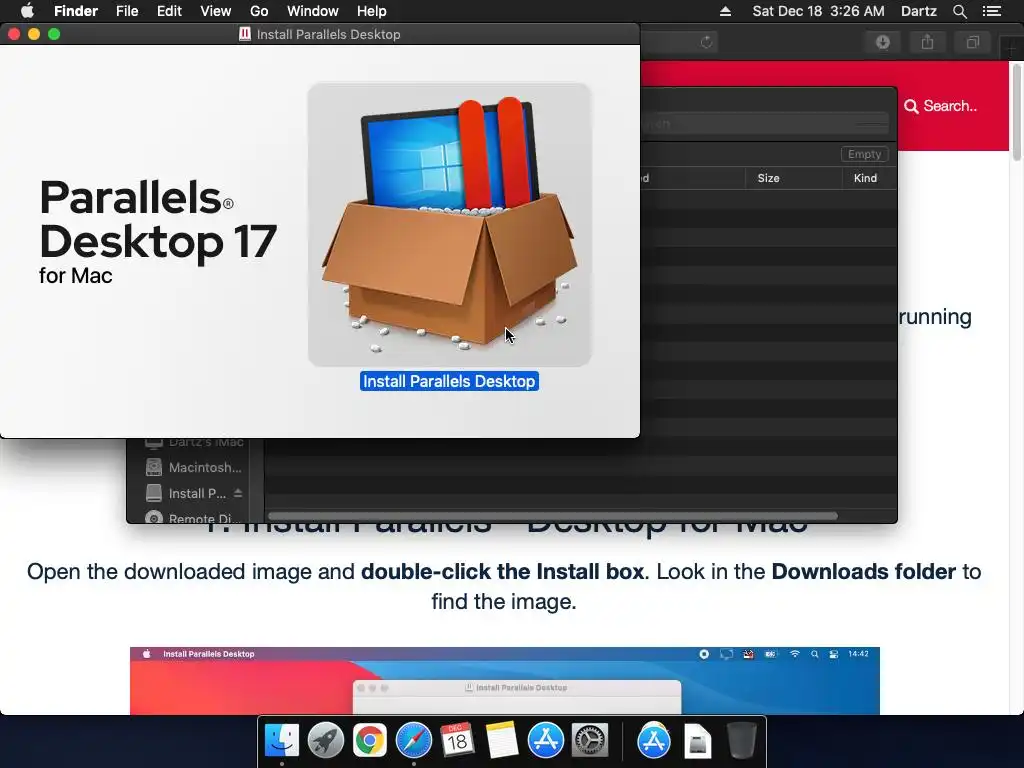The width and height of the screenshot is (1024, 768).
Task: Click the Safari share button
Action: (x=927, y=42)
